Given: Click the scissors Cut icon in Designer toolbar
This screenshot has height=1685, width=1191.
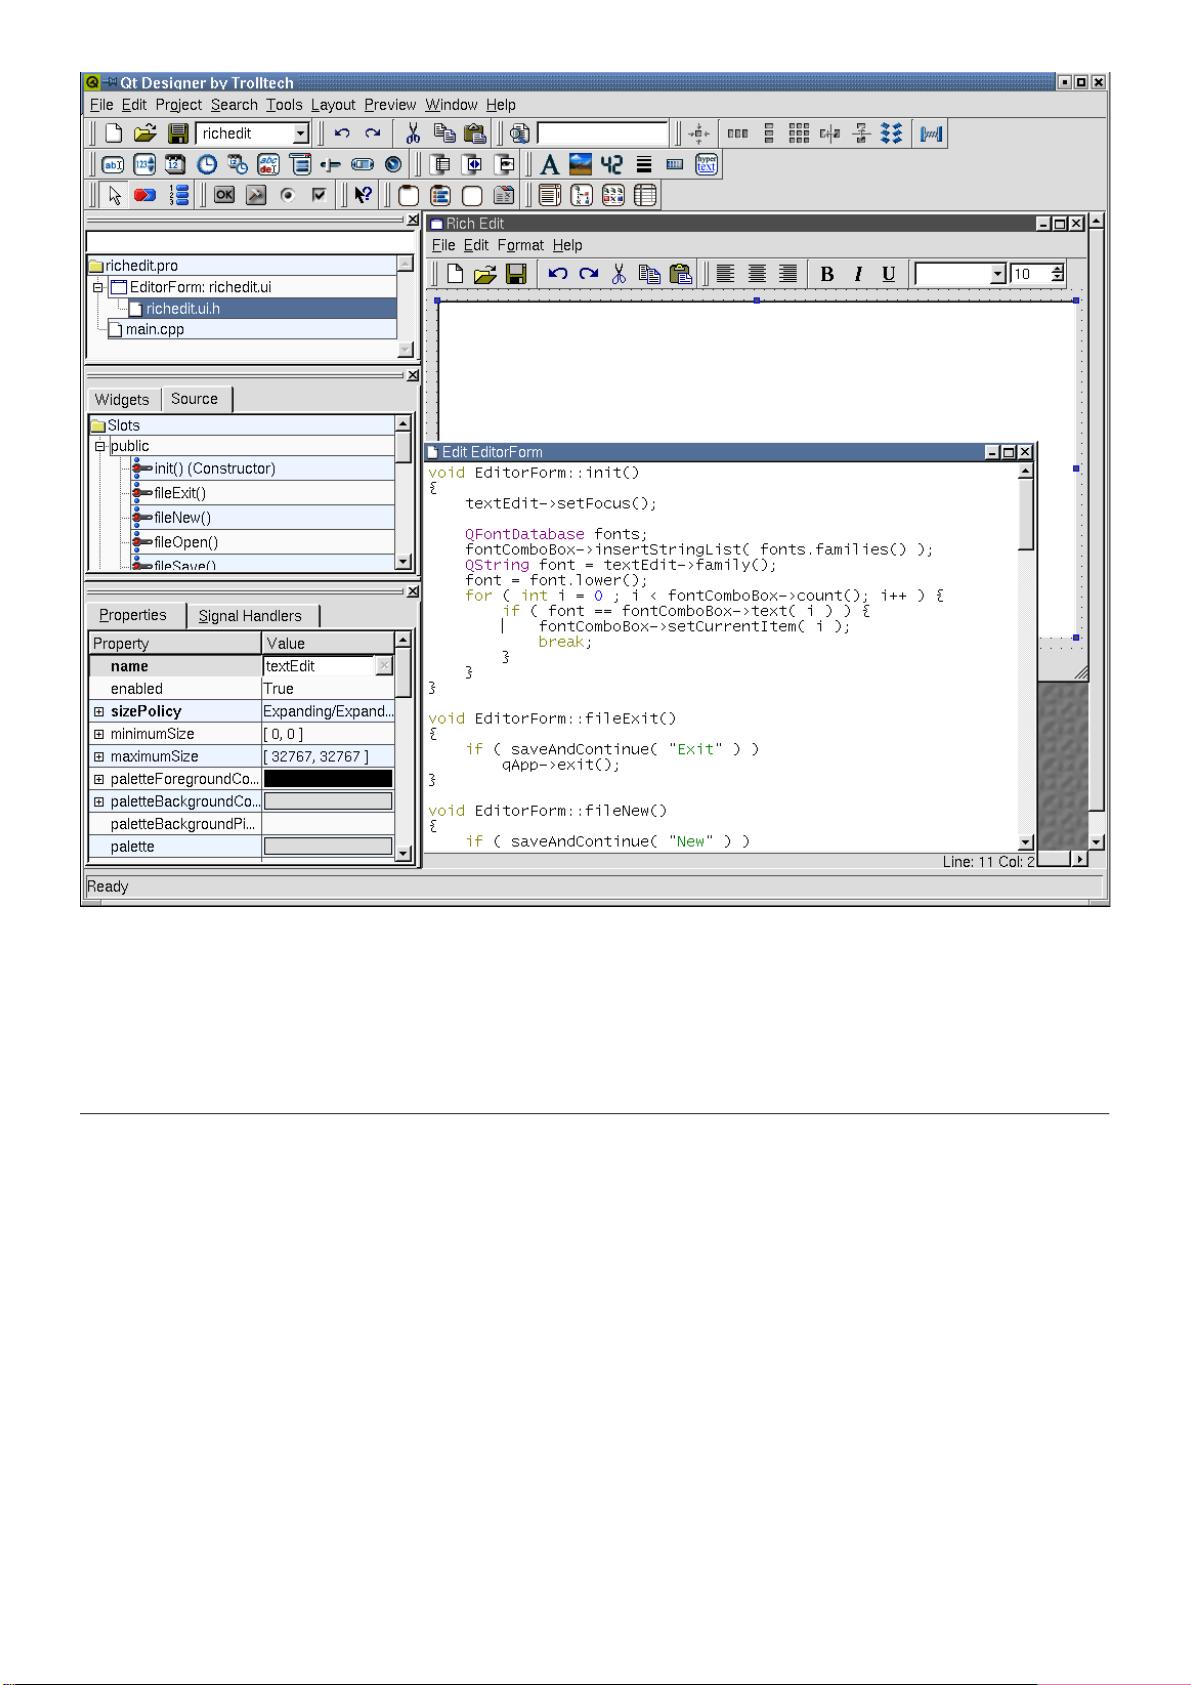Looking at the screenshot, I should click(412, 133).
